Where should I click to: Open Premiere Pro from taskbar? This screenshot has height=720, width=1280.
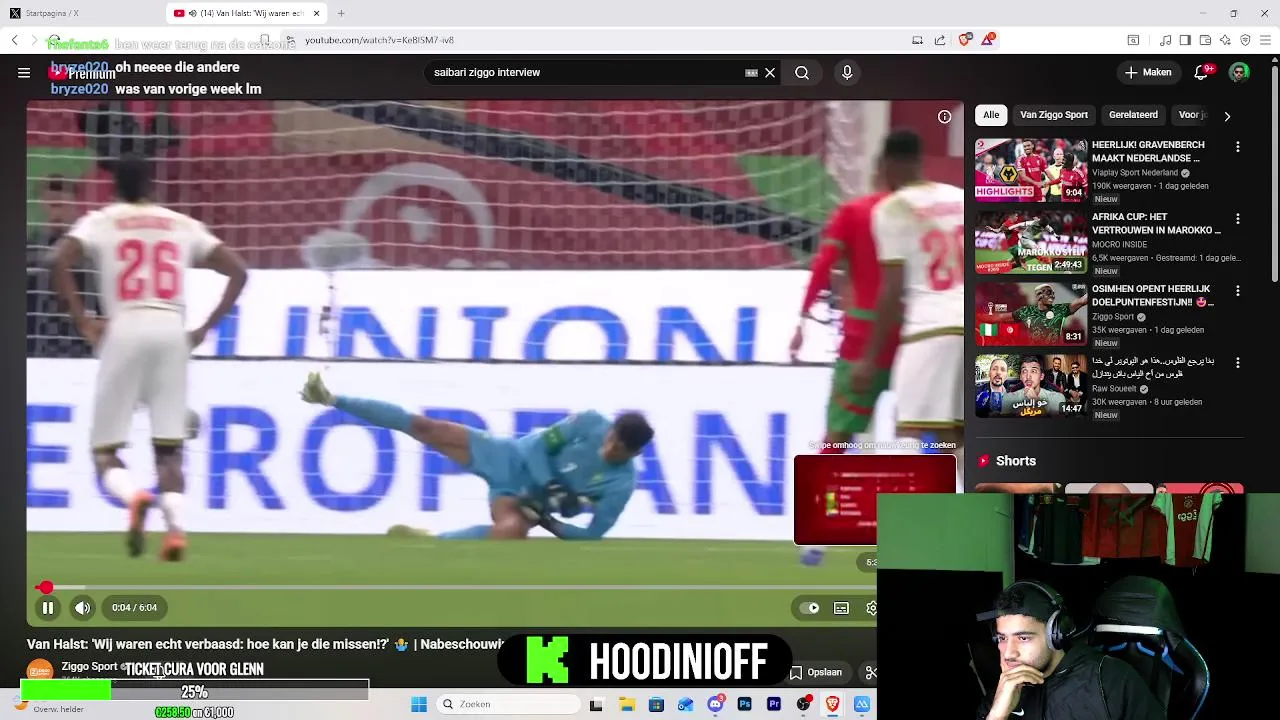773,704
